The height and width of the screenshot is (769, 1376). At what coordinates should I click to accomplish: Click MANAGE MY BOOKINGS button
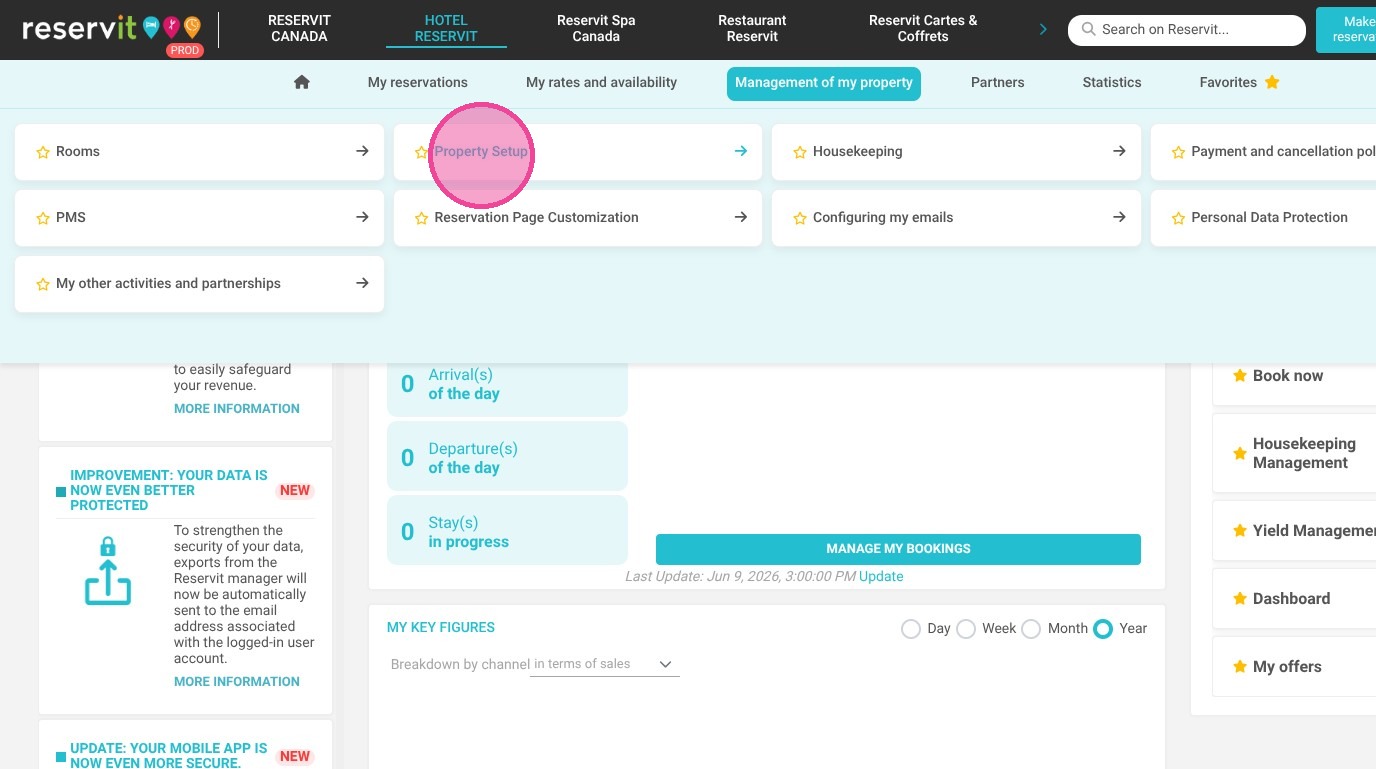pos(898,549)
